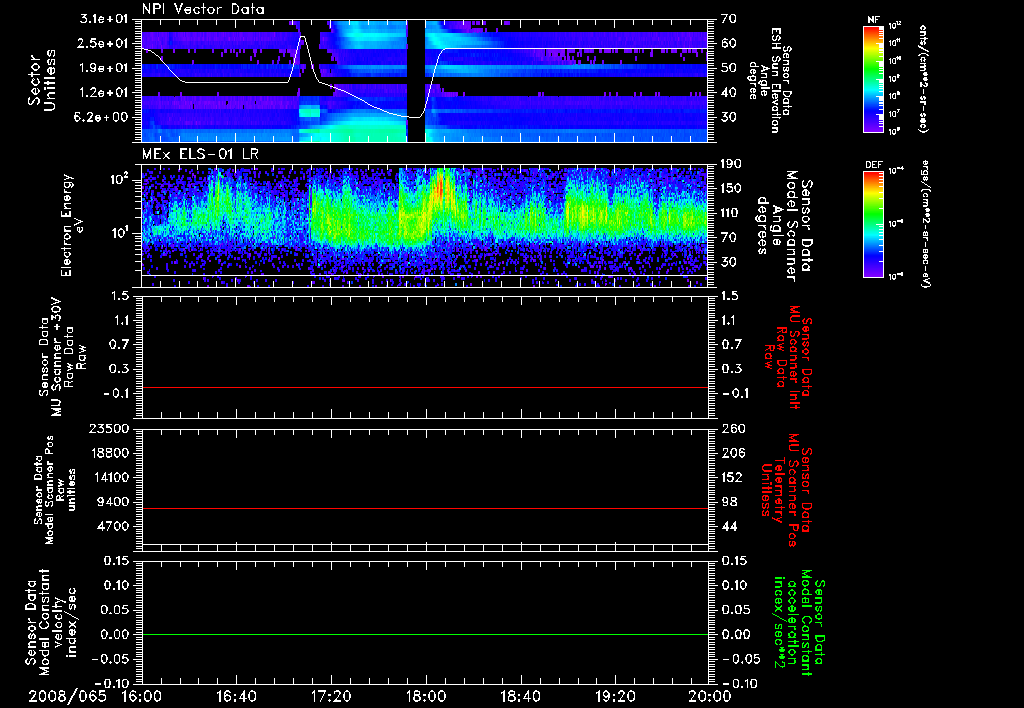
Task: Click the Electron Energy eV axis title
Action: coord(73,225)
